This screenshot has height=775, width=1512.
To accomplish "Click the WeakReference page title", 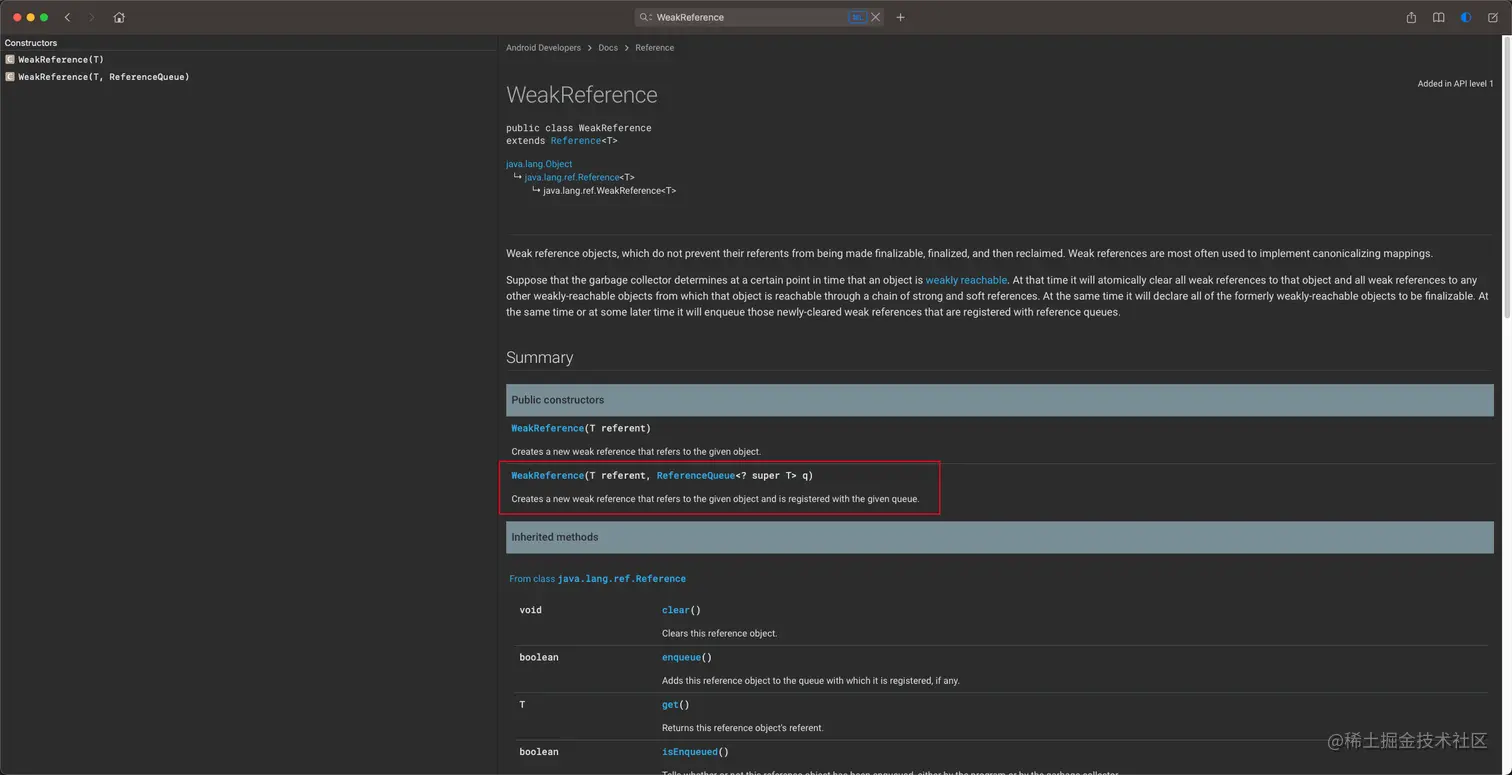I will (582, 95).
